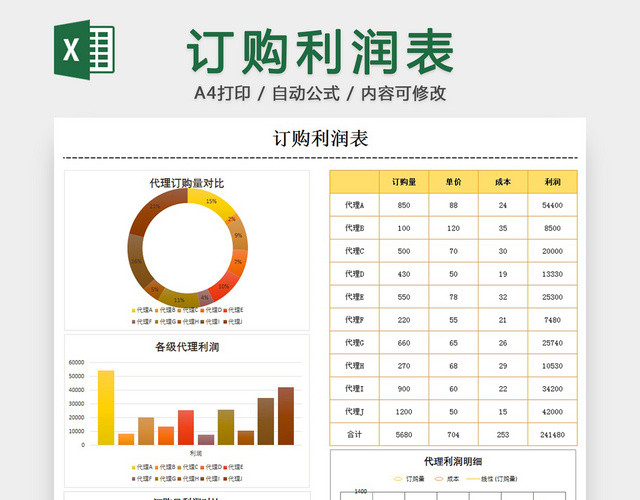This screenshot has width=640, height=500.
Task: Select total unit price cell 704
Action: 453,435
